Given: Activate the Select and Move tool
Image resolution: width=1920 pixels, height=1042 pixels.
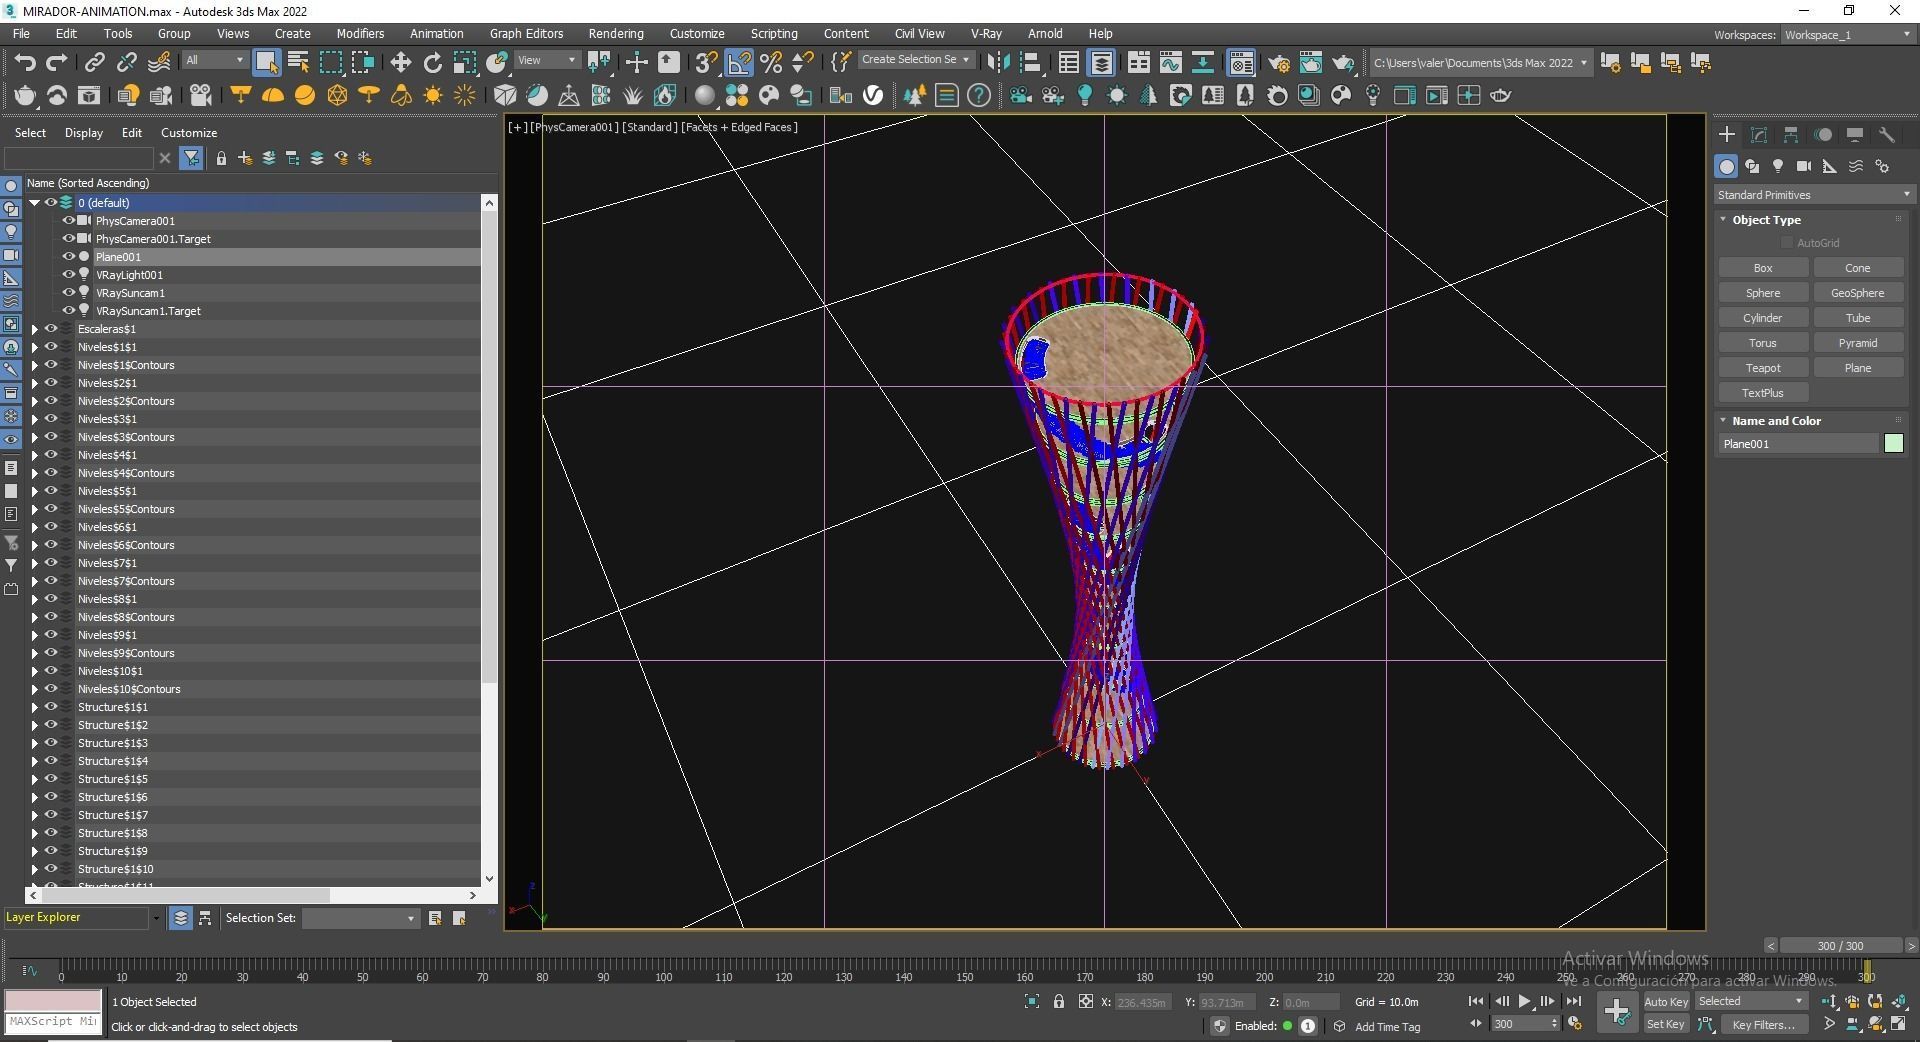Looking at the screenshot, I should [400, 63].
